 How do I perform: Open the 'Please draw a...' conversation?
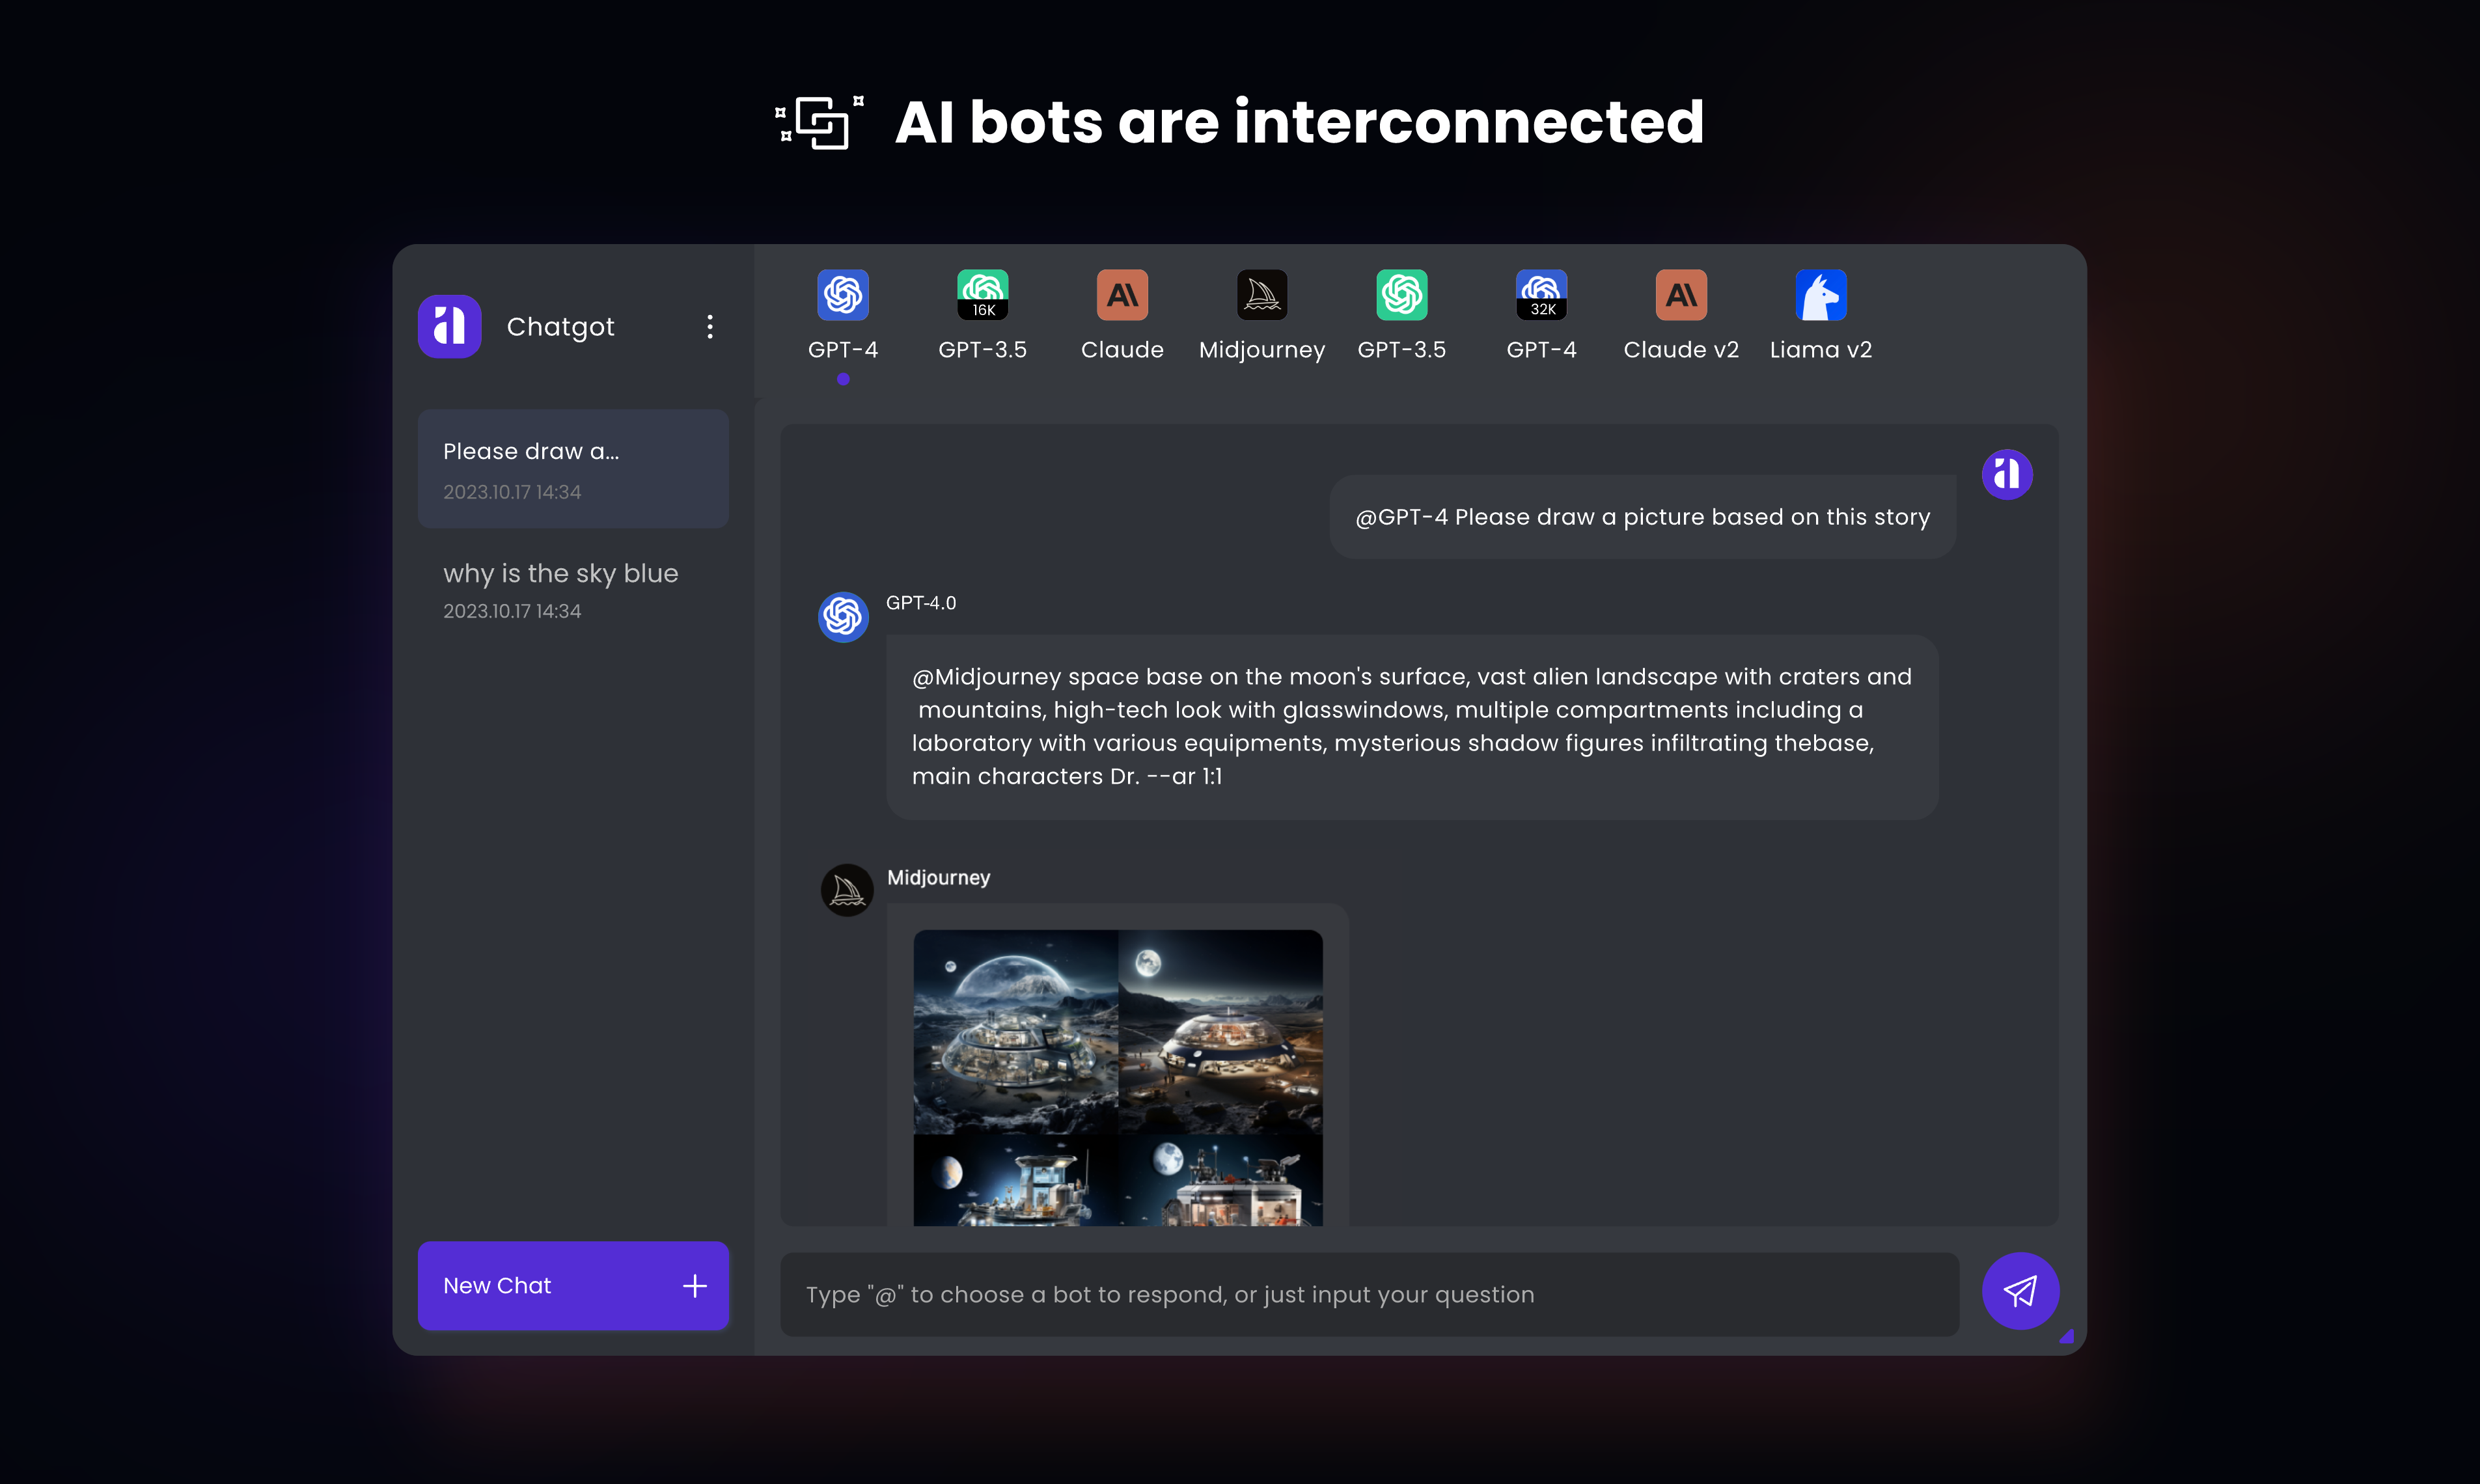point(573,468)
